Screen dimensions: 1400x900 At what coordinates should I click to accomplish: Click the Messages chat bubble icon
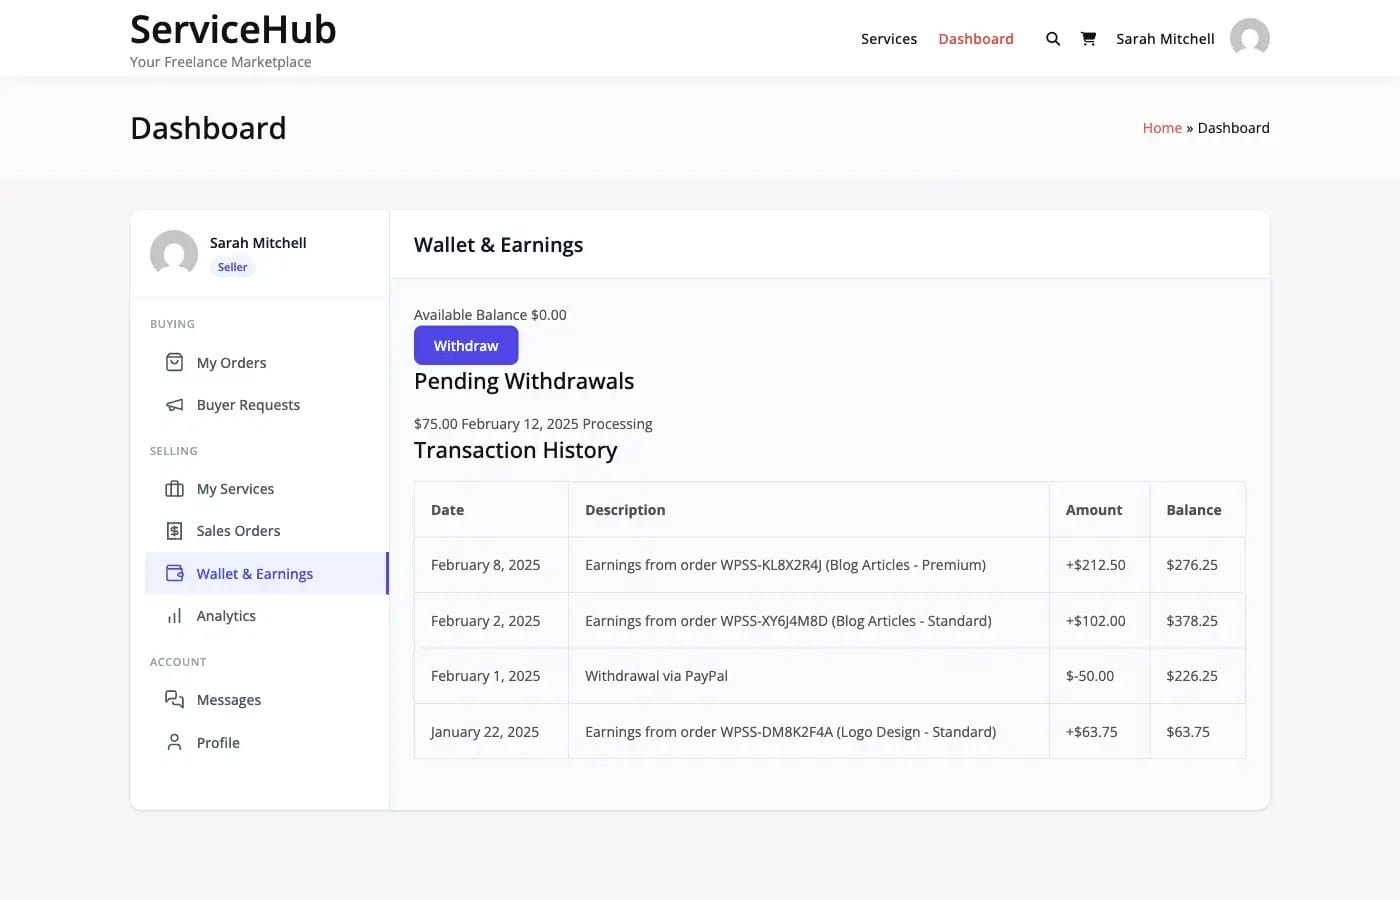coord(174,699)
